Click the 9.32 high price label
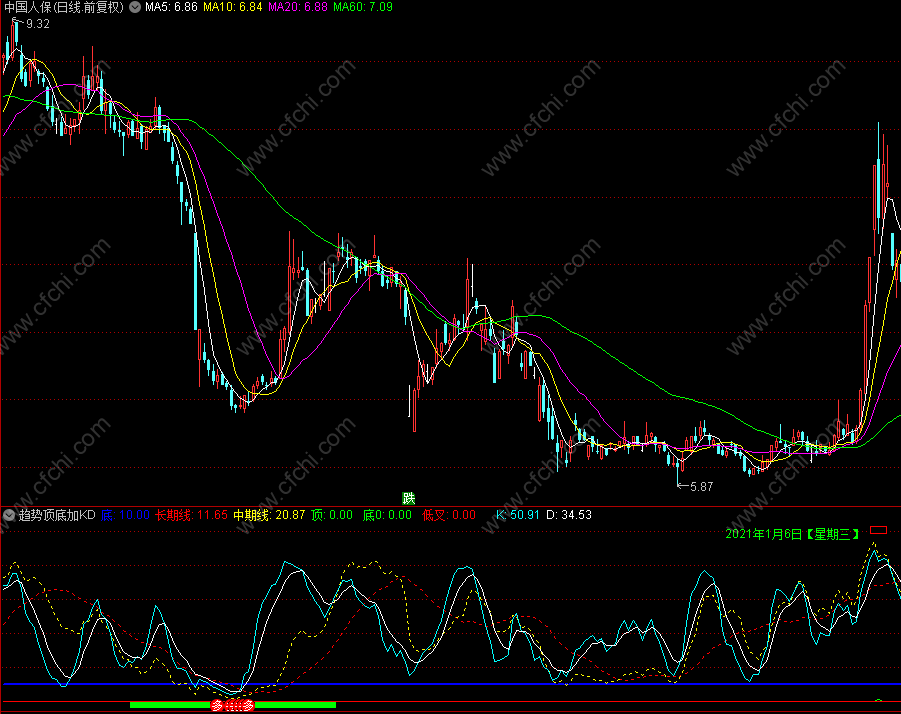 [x=38, y=24]
